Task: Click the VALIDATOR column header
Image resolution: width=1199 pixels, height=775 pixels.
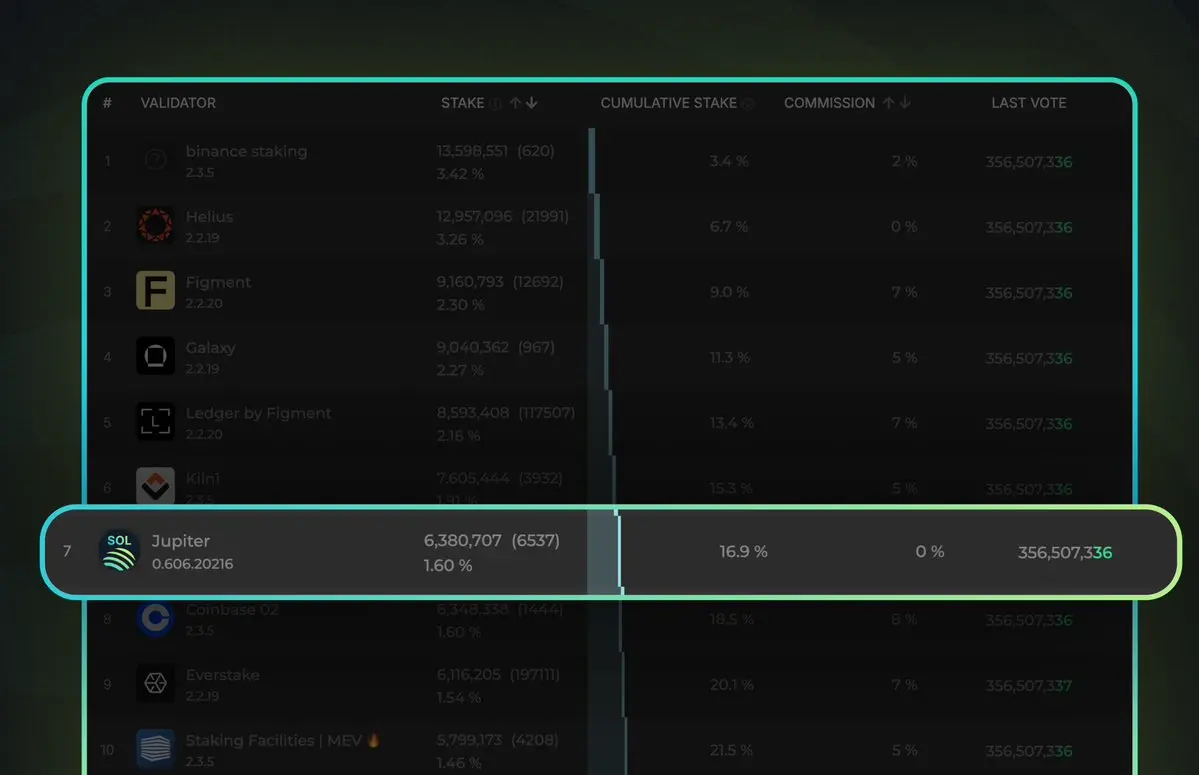Action: coord(178,102)
